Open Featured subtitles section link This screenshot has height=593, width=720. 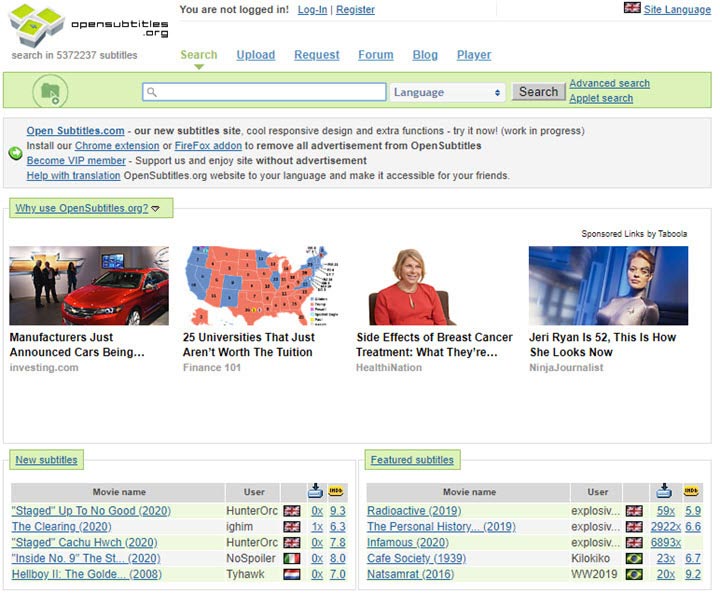coord(412,460)
